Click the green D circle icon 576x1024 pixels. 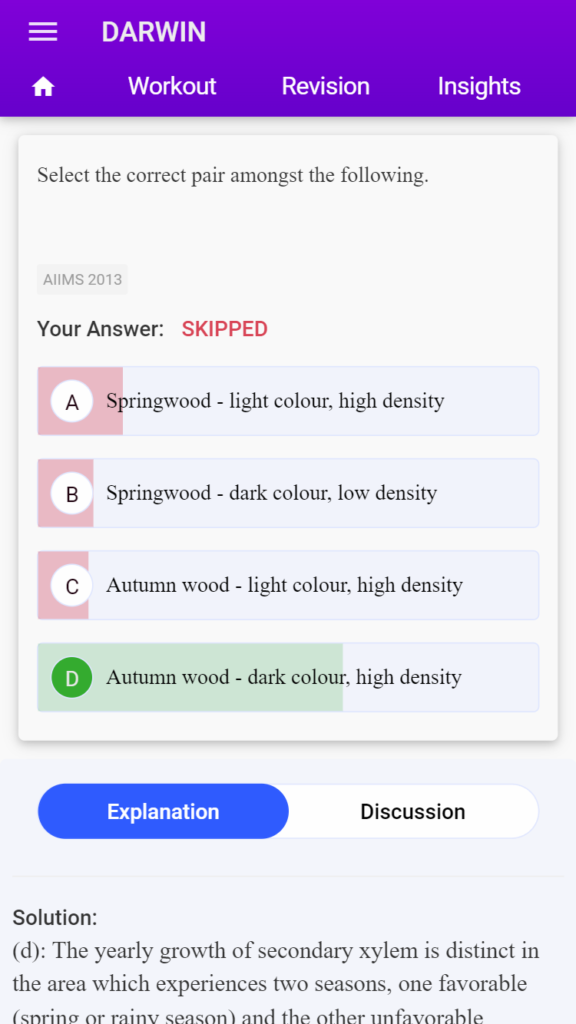[72, 677]
